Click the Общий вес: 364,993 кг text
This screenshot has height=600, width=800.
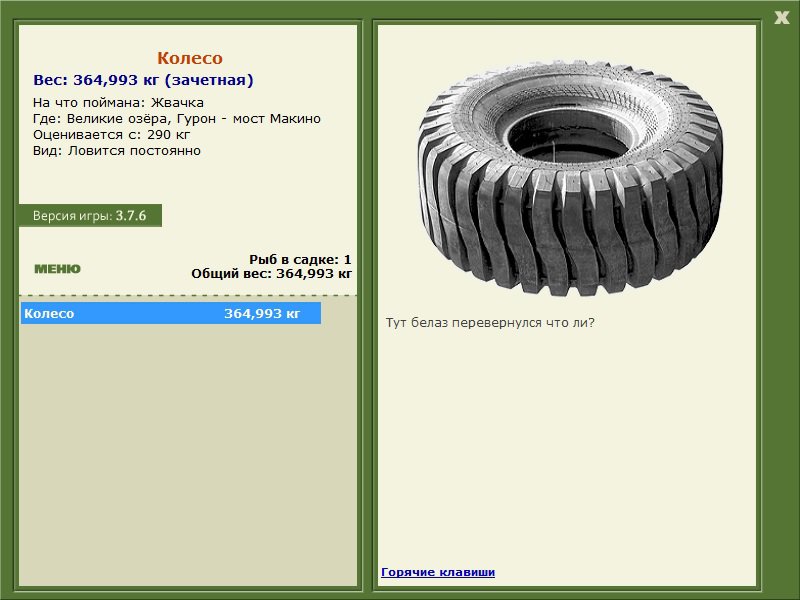(271, 274)
